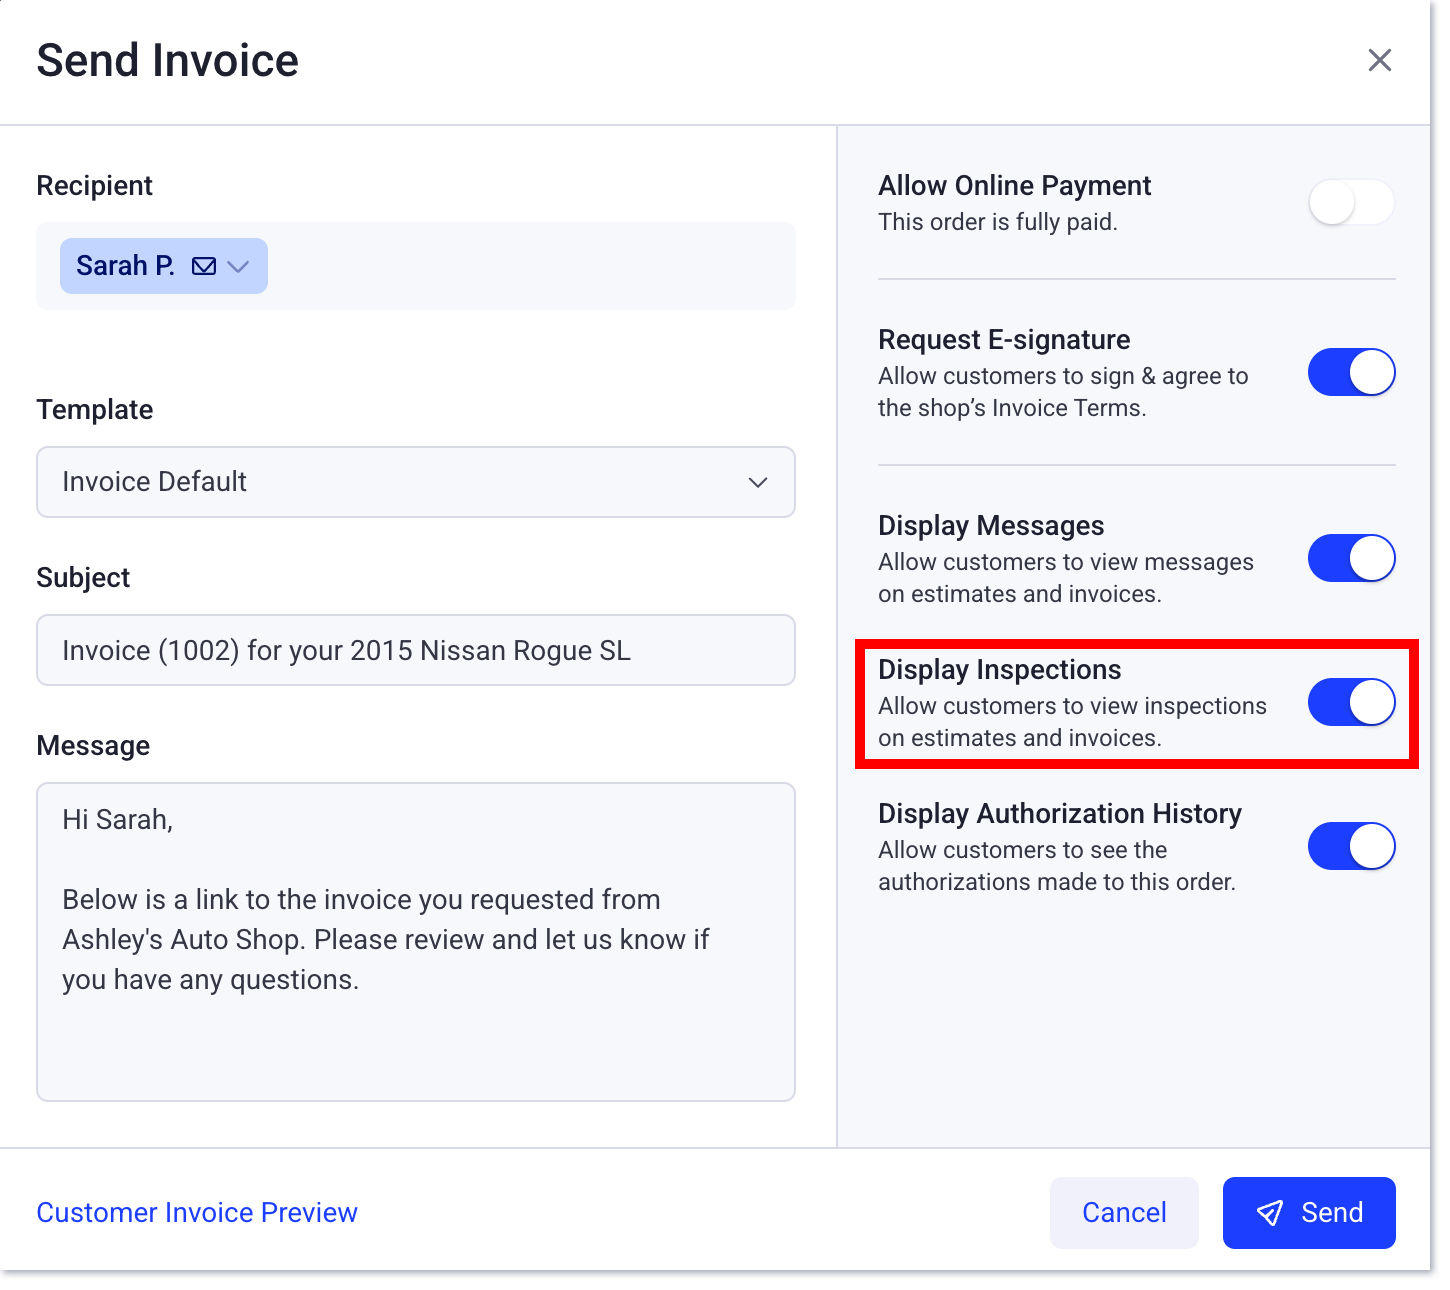Select the Sarah P. recipient chip
Image resolution: width=1450 pixels, height=1290 pixels.
[x=126, y=266]
